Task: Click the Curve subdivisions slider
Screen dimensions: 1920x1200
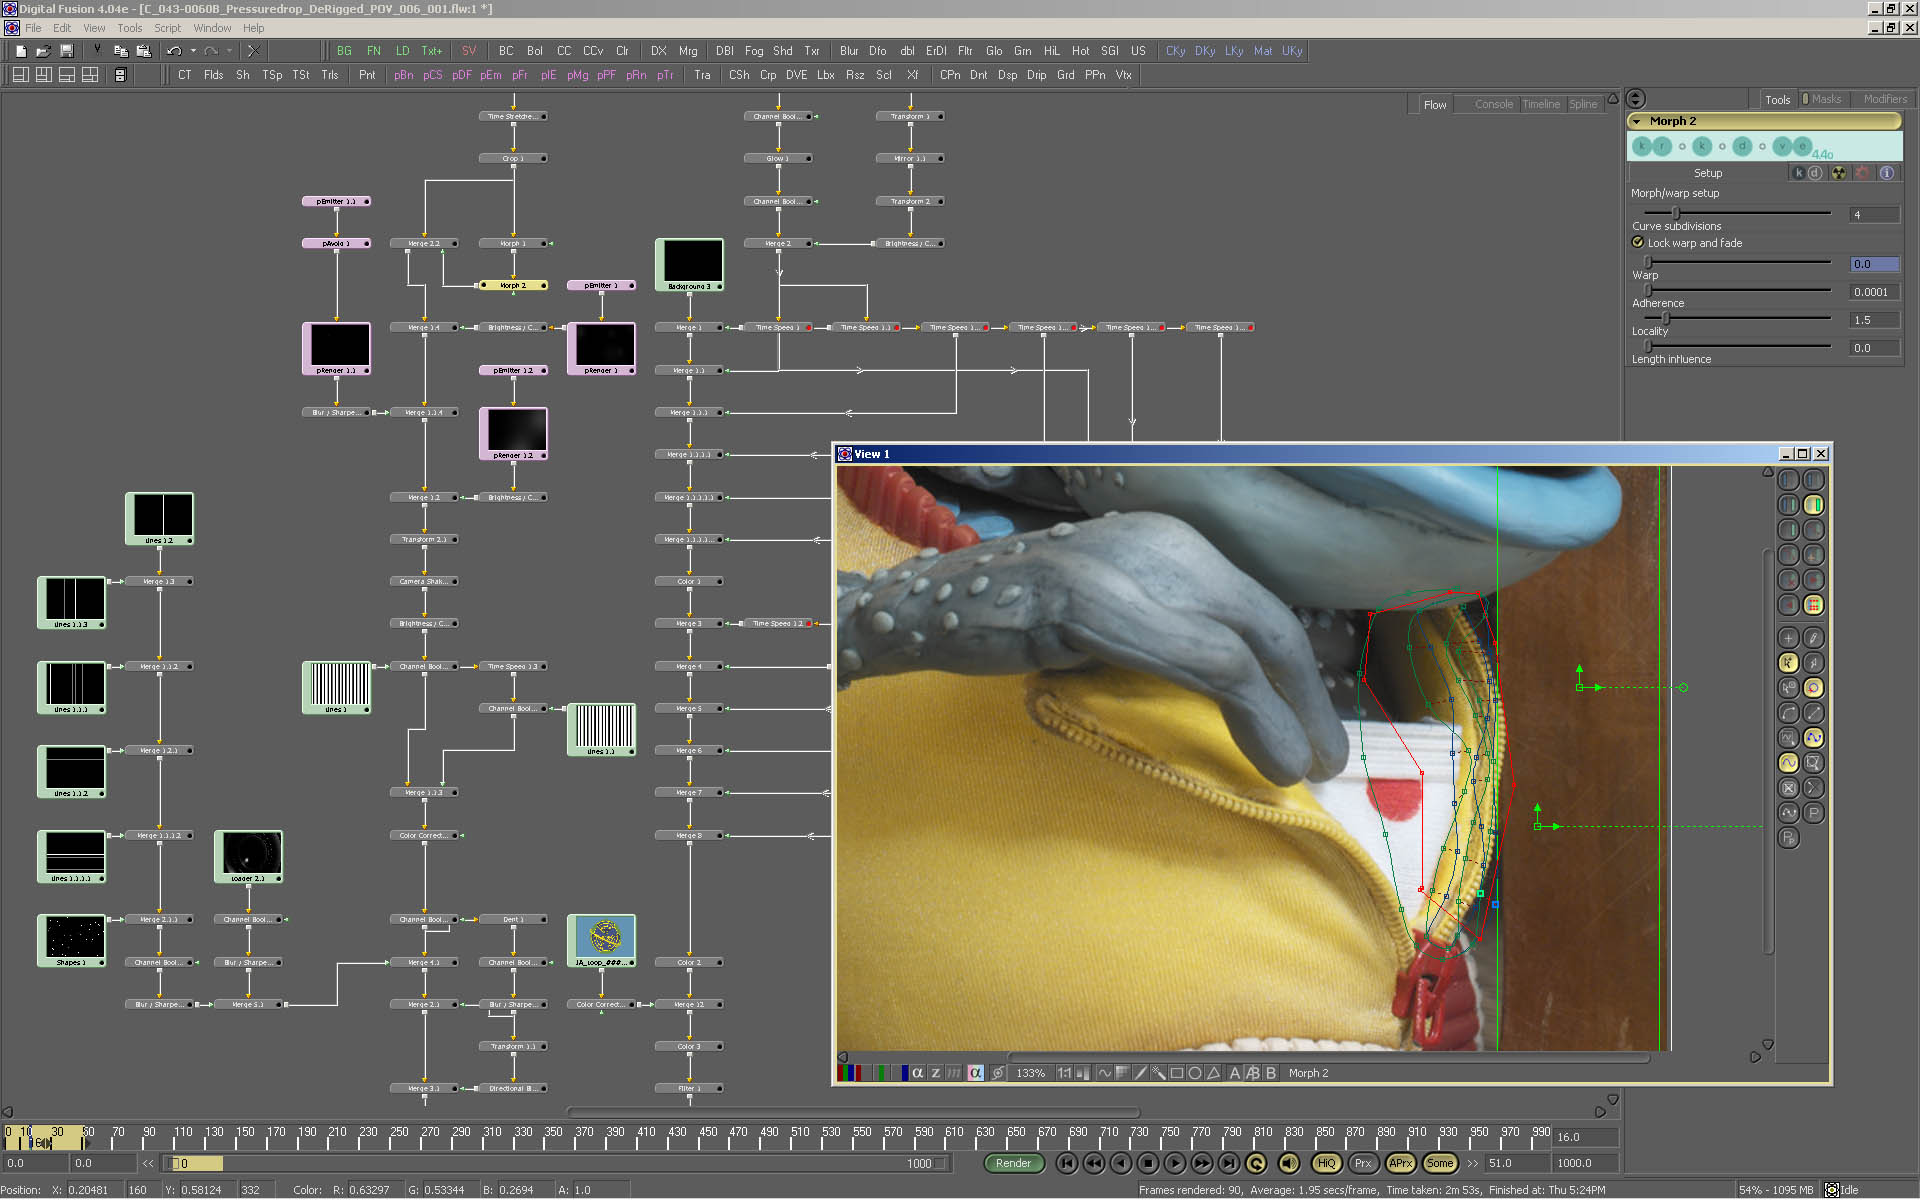Action: 1737,213
